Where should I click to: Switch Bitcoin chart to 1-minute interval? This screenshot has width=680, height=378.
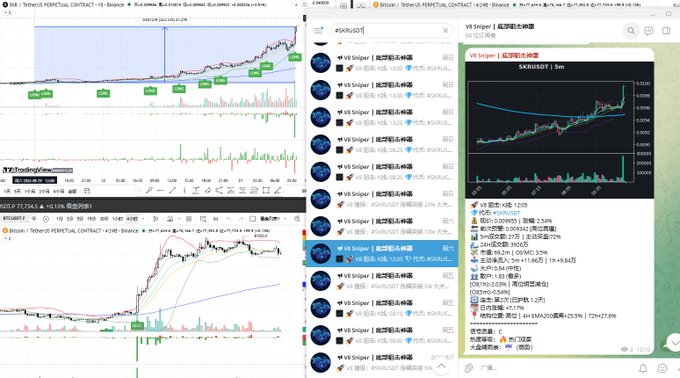59,218
